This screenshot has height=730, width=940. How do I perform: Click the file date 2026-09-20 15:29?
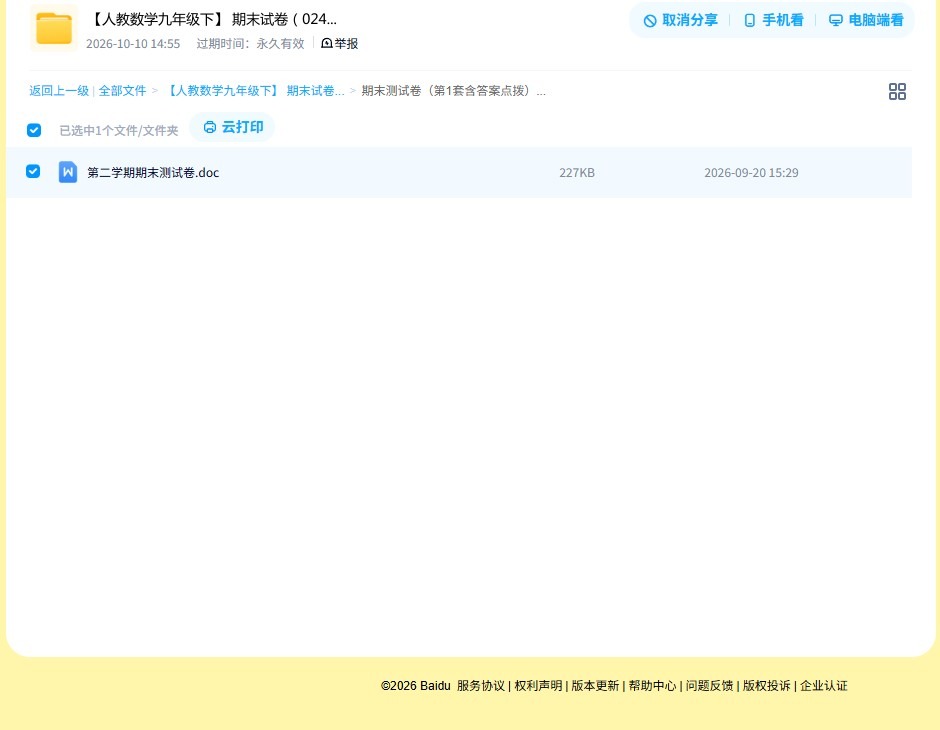click(x=751, y=173)
